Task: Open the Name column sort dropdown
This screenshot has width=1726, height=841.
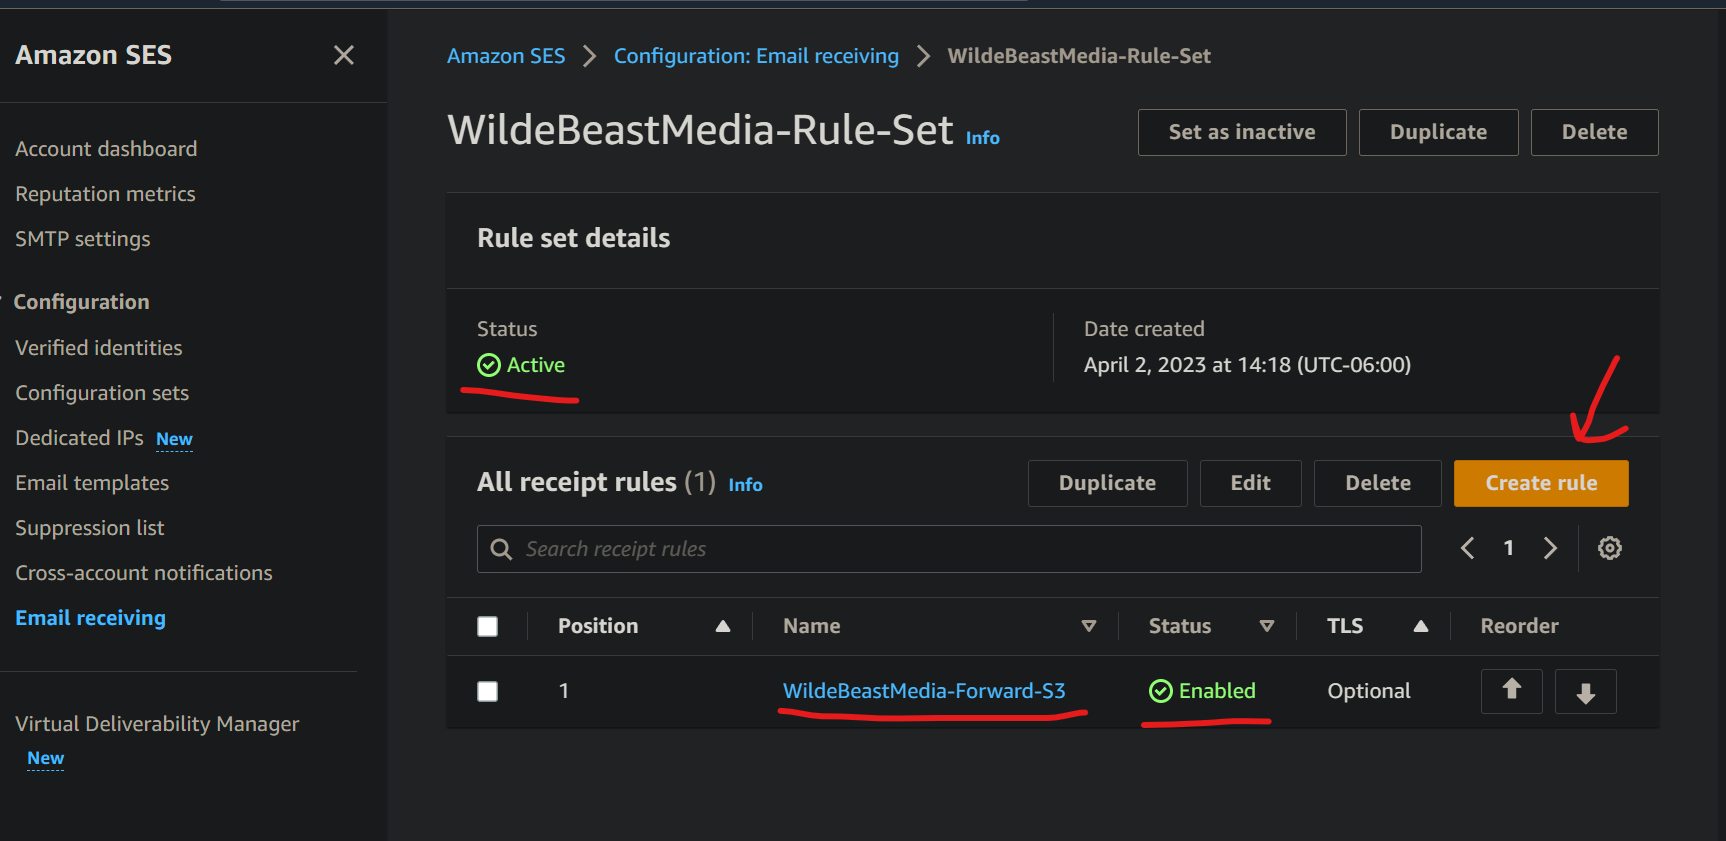Action: (x=1088, y=626)
